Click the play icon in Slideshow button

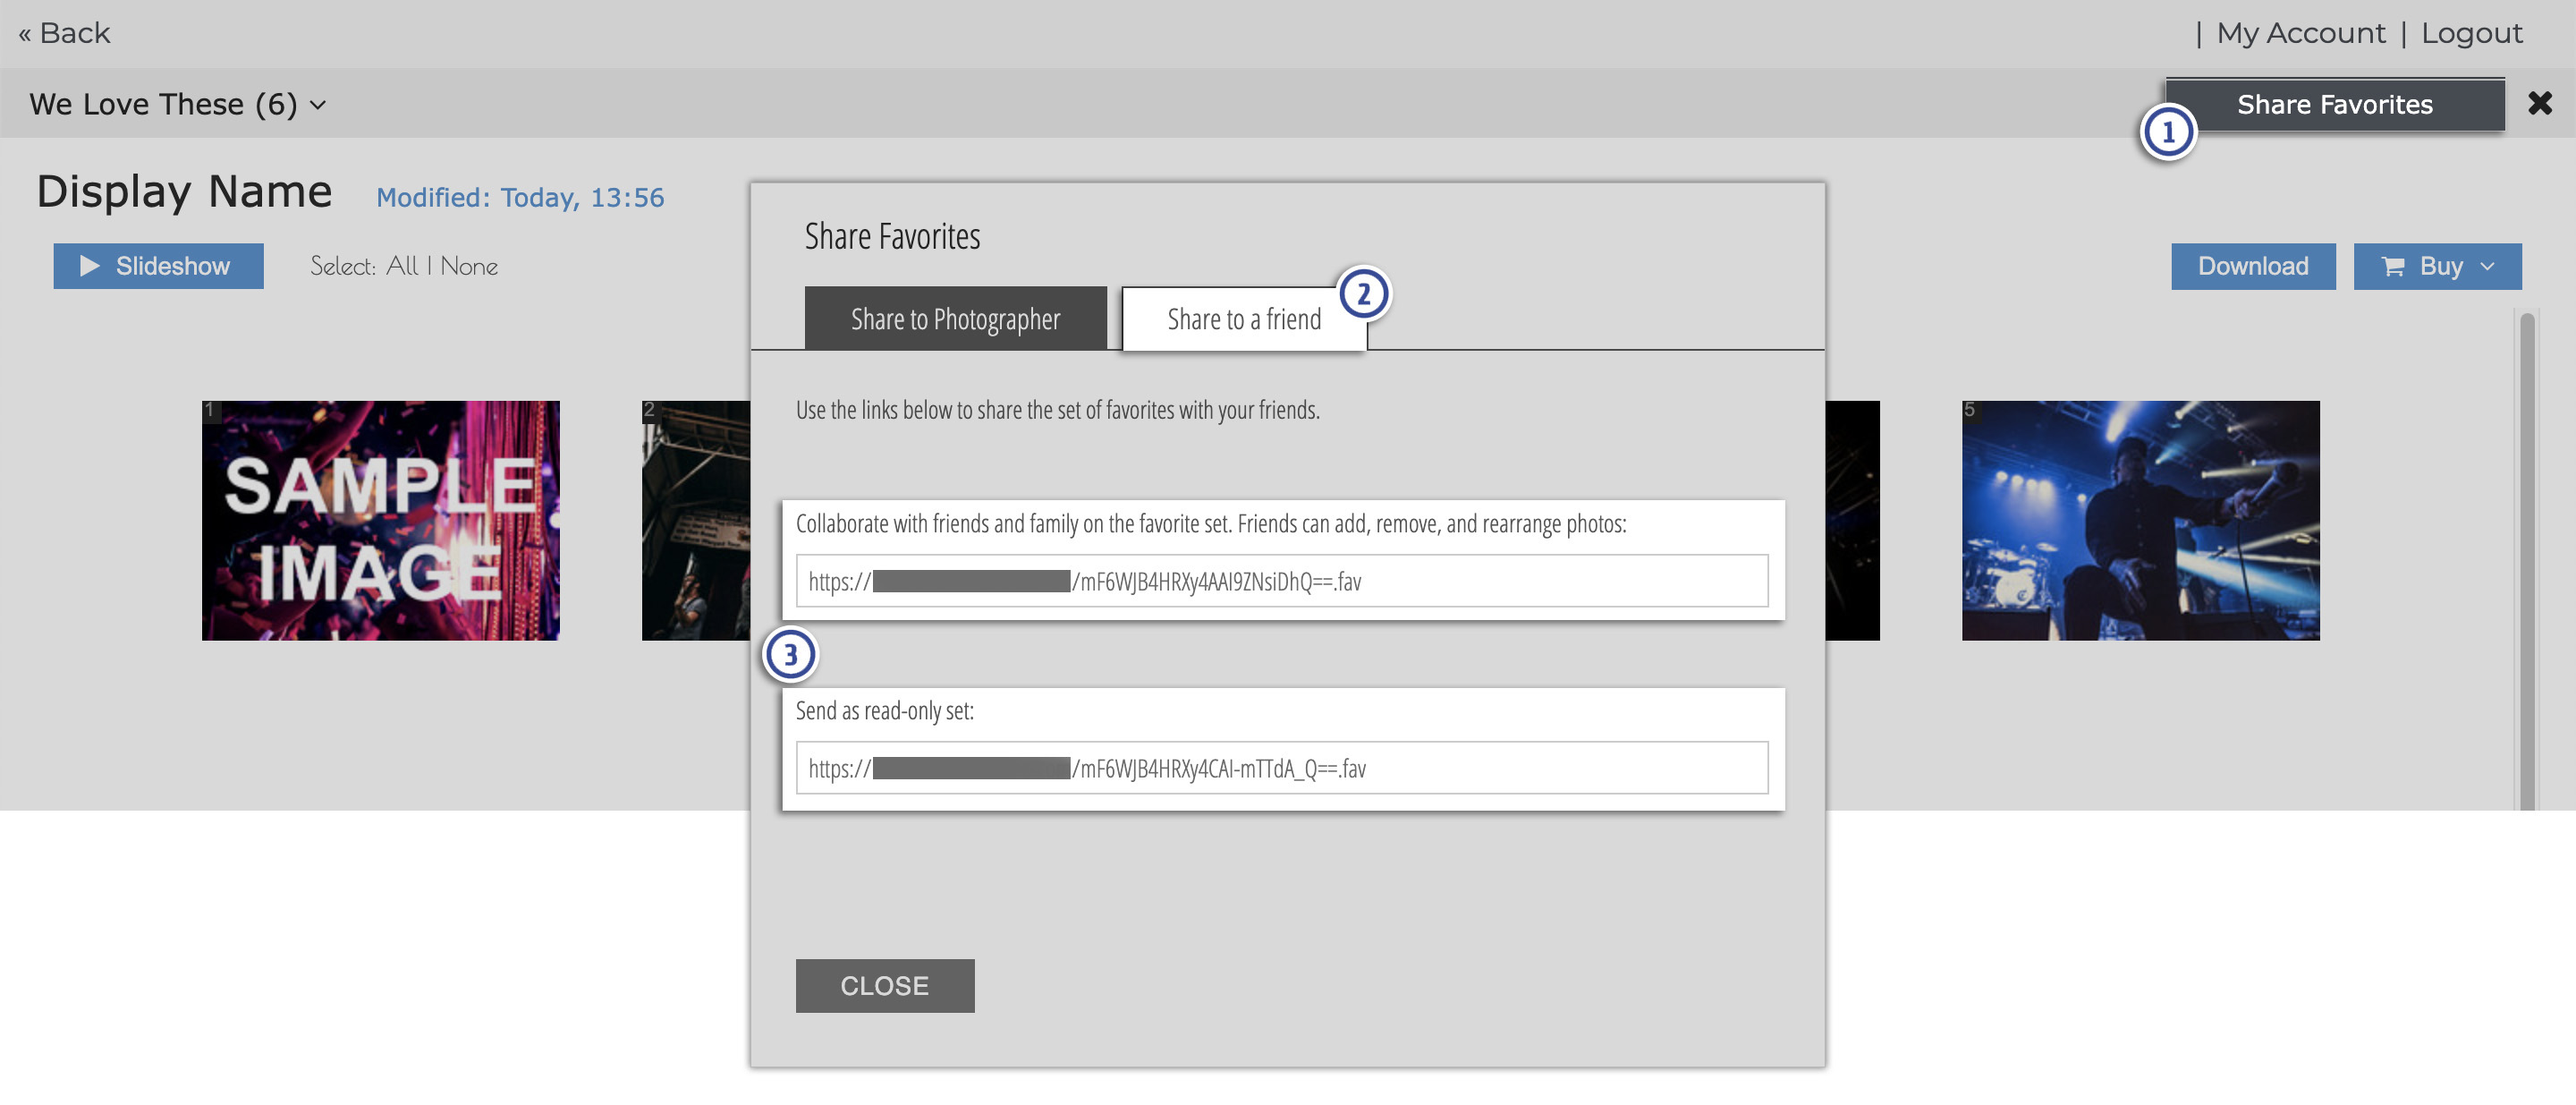click(89, 266)
